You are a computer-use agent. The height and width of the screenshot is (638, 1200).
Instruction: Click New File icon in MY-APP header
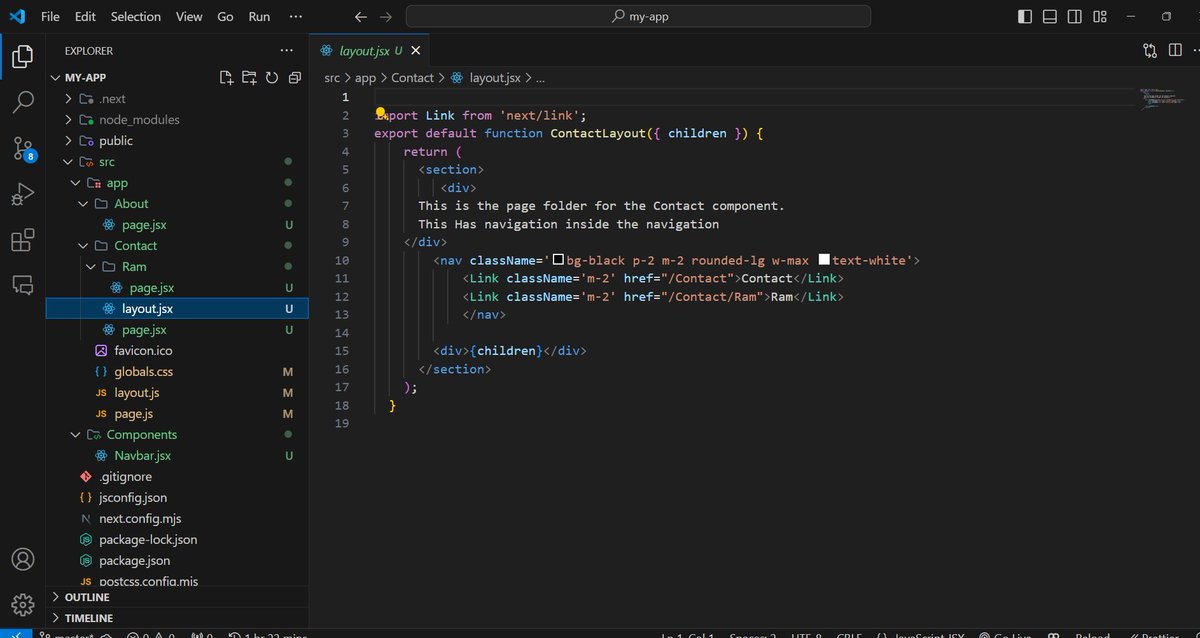point(226,77)
